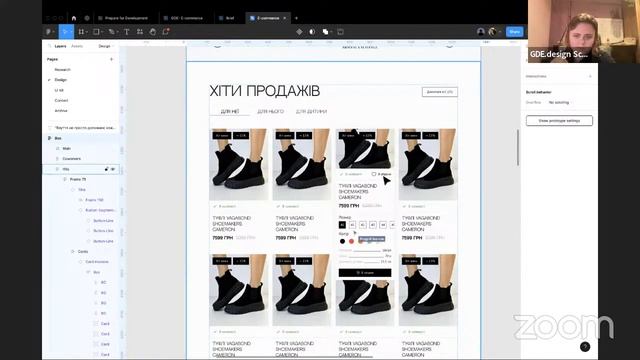Click the Create component diamond icon
This screenshot has height=360, width=640.
coord(299,31)
